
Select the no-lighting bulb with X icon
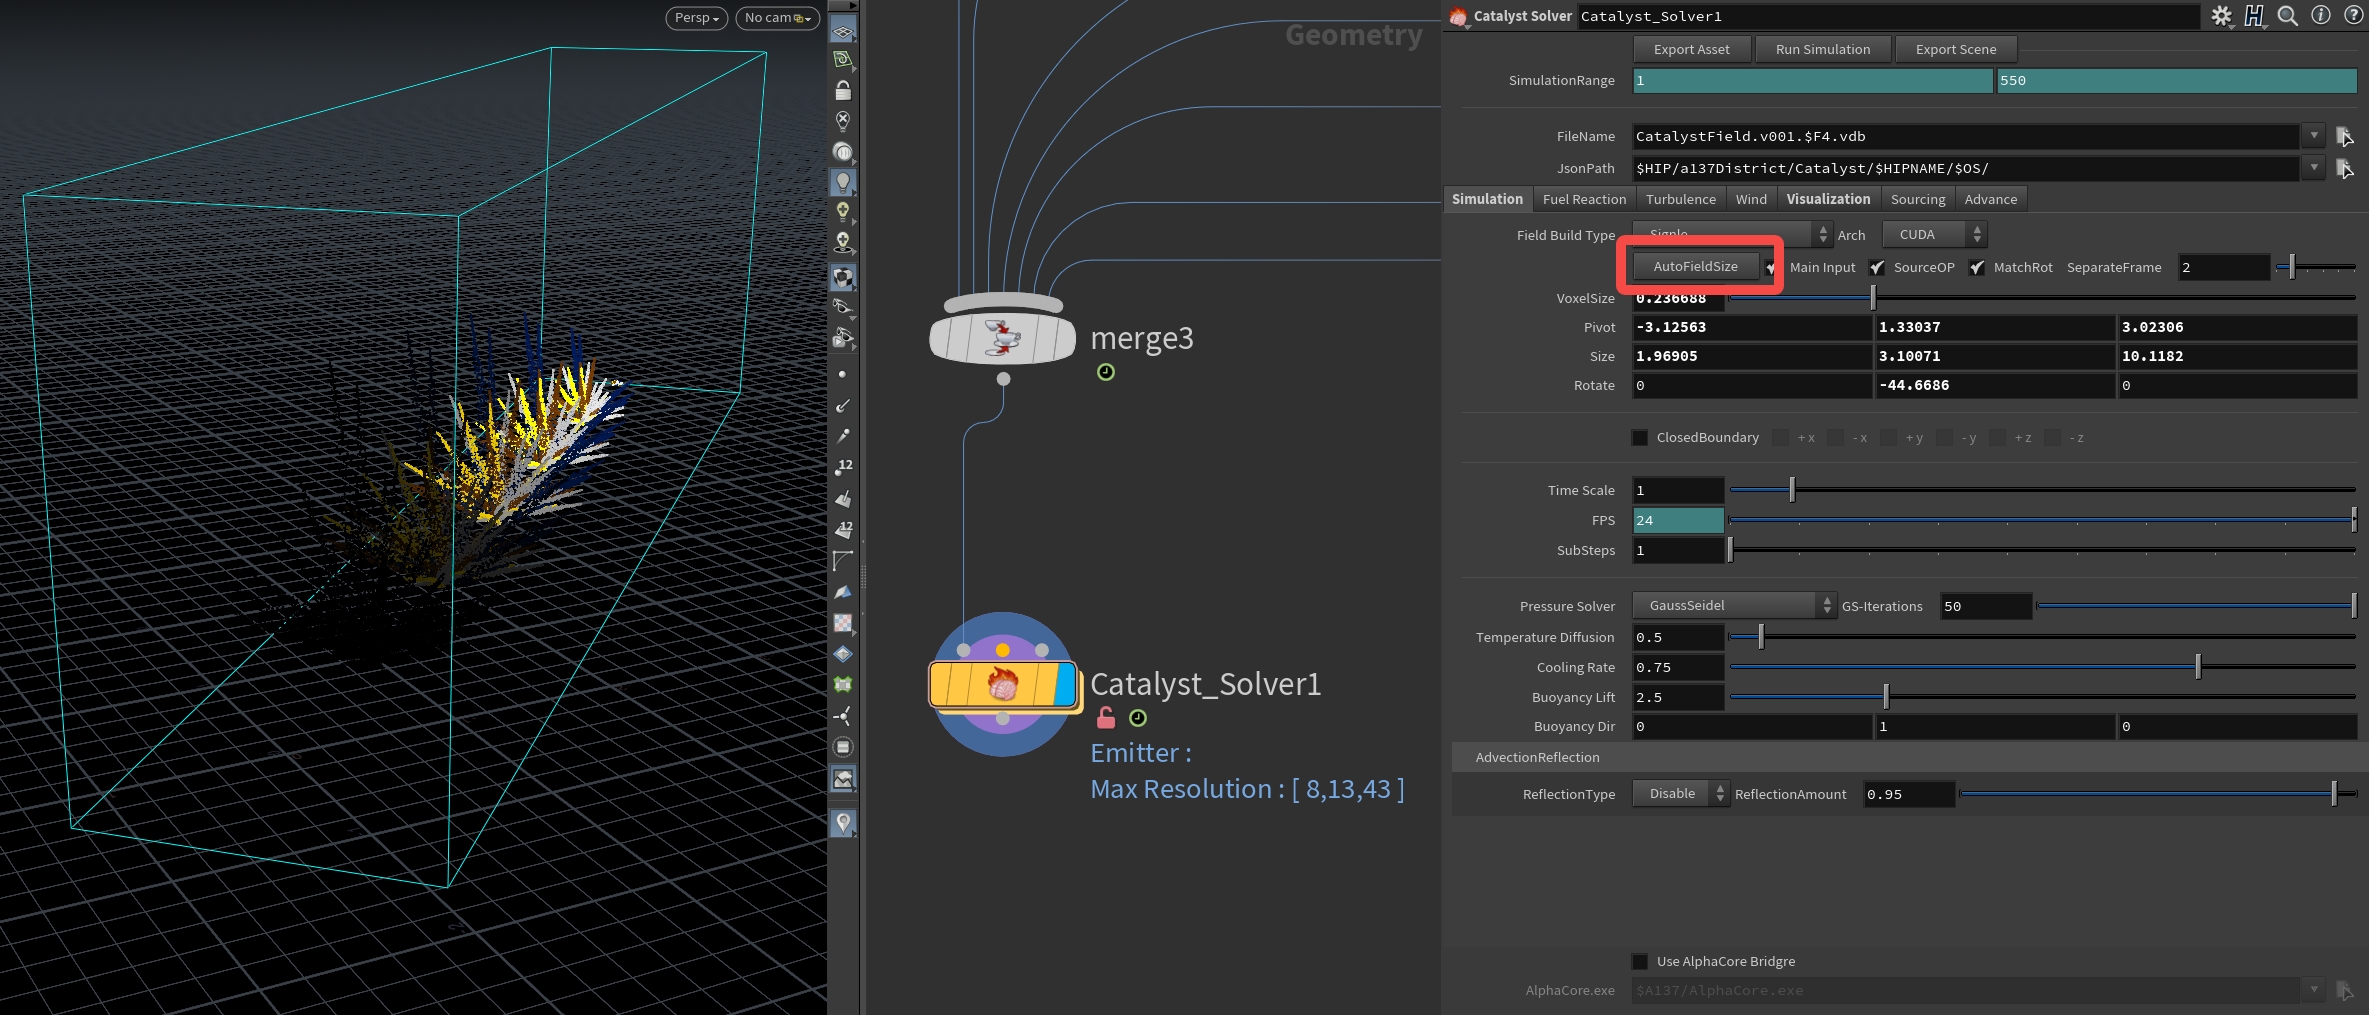click(843, 121)
